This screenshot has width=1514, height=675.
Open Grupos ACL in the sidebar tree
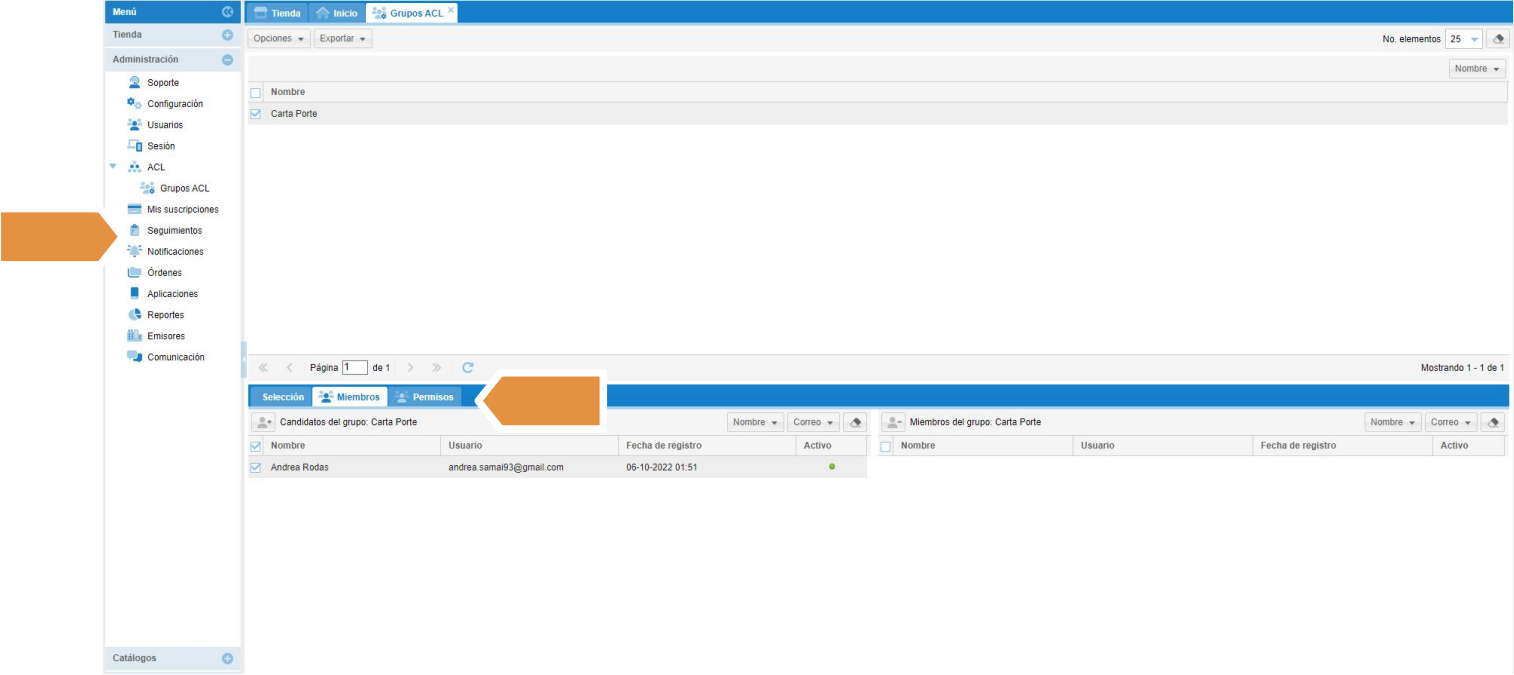pos(184,189)
